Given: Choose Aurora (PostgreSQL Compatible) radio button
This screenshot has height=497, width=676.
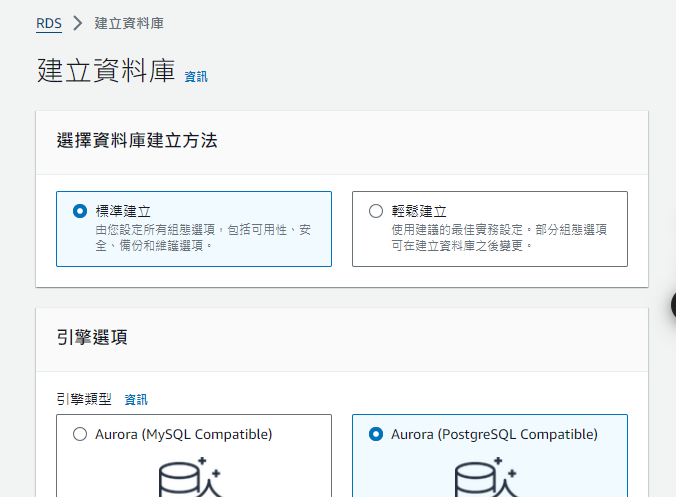Looking at the screenshot, I should pyautogui.click(x=376, y=434).
